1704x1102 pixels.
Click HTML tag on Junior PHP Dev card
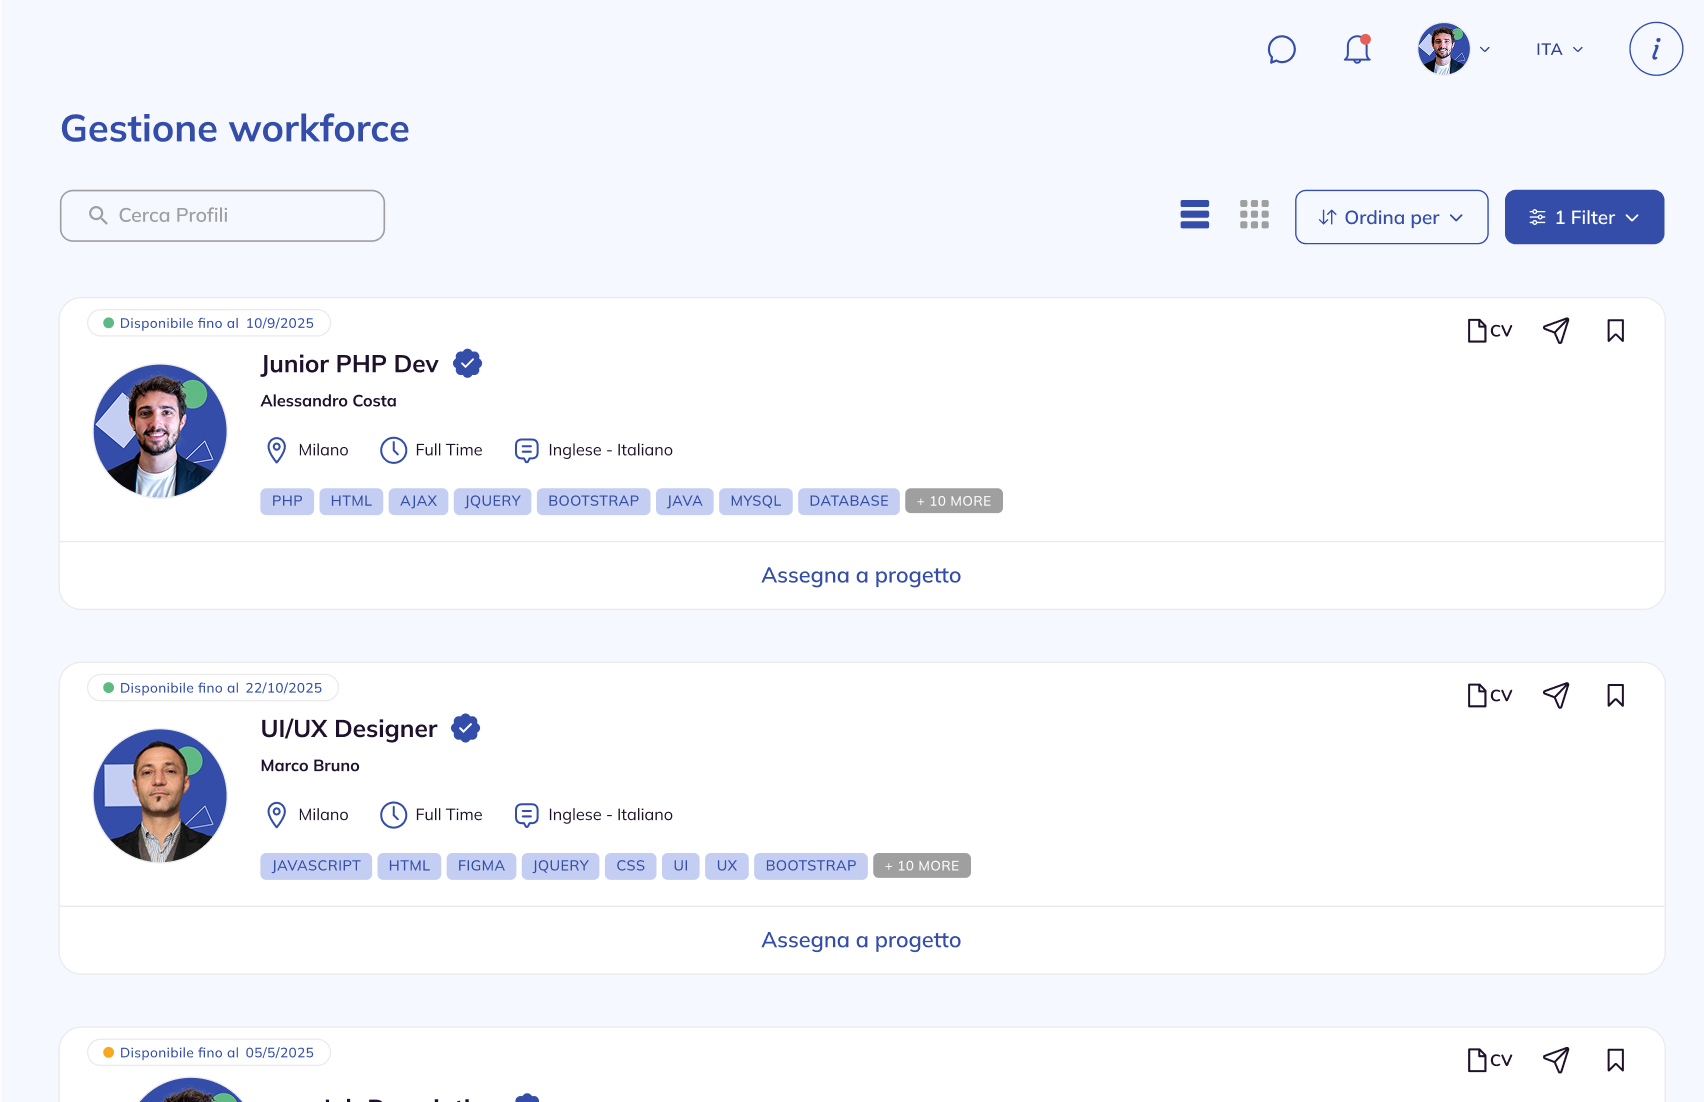click(x=351, y=501)
